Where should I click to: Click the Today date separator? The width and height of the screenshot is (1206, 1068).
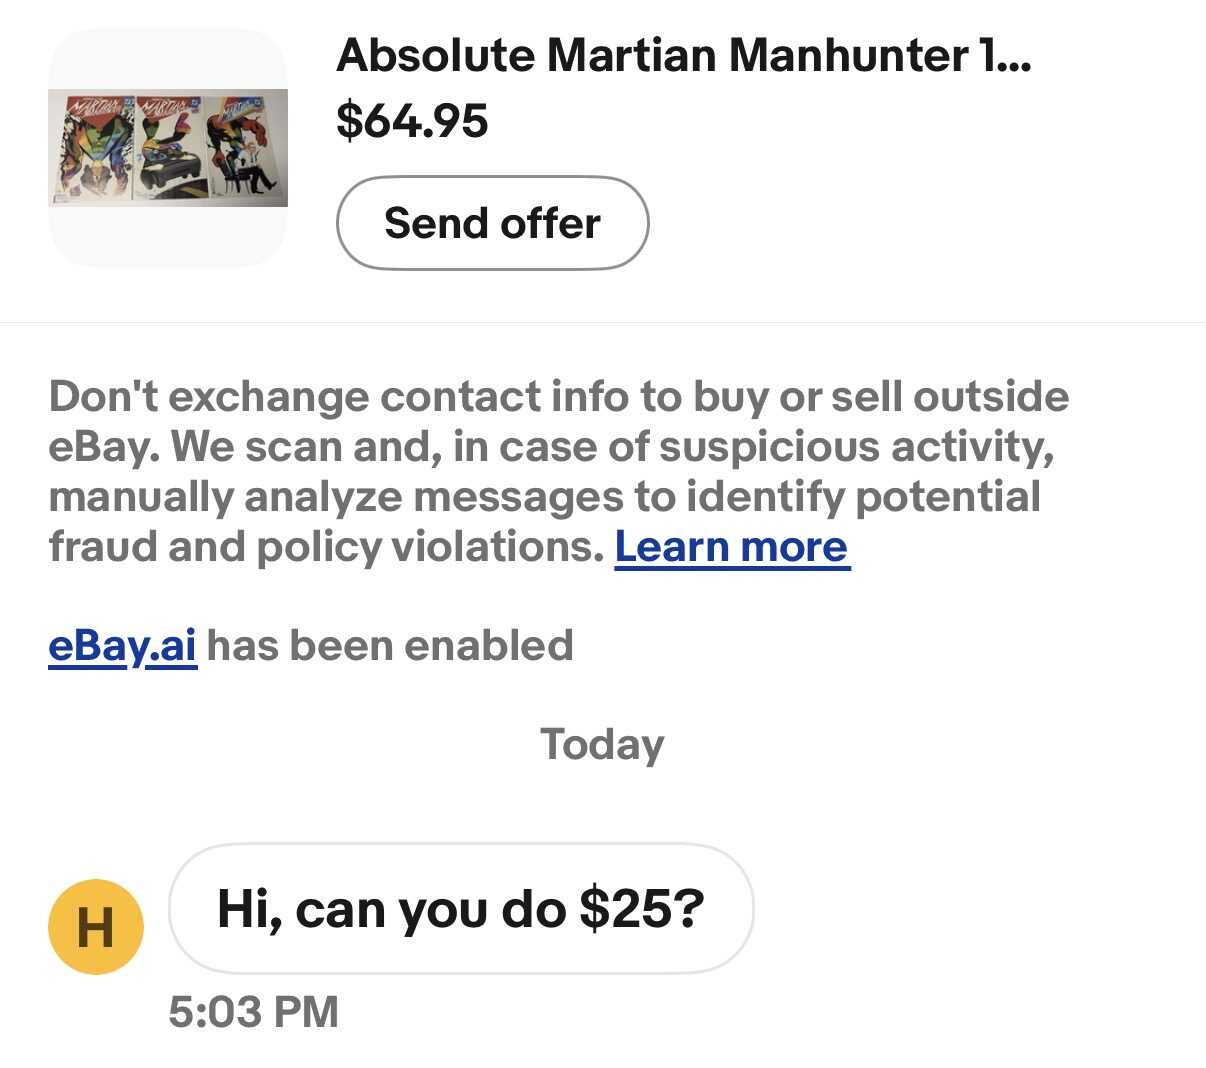pos(602,744)
